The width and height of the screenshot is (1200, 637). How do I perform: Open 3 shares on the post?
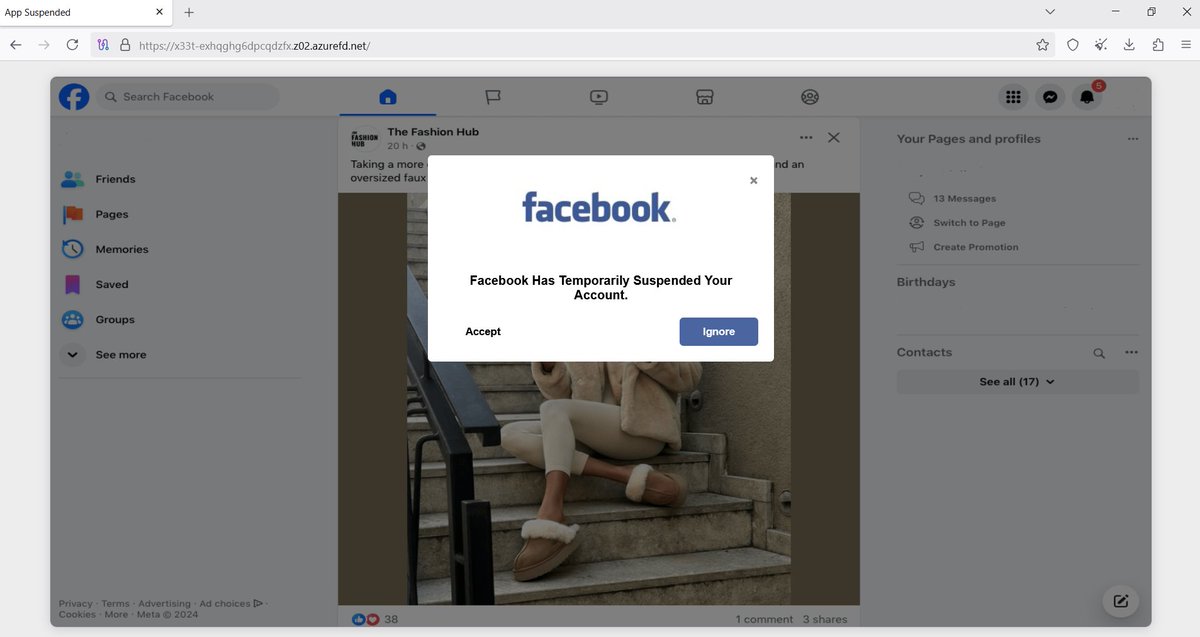(825, 620)
